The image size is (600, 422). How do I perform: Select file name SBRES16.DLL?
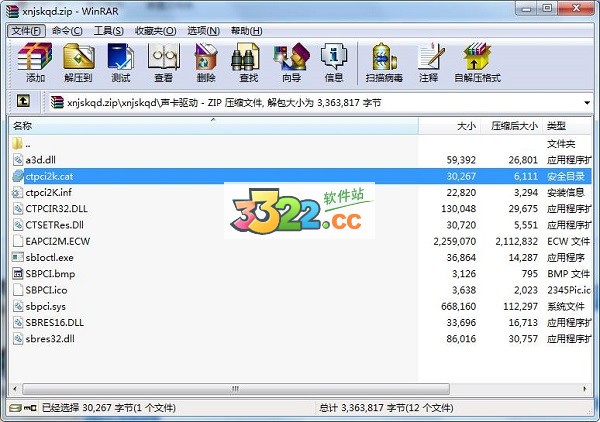(55, 323)
